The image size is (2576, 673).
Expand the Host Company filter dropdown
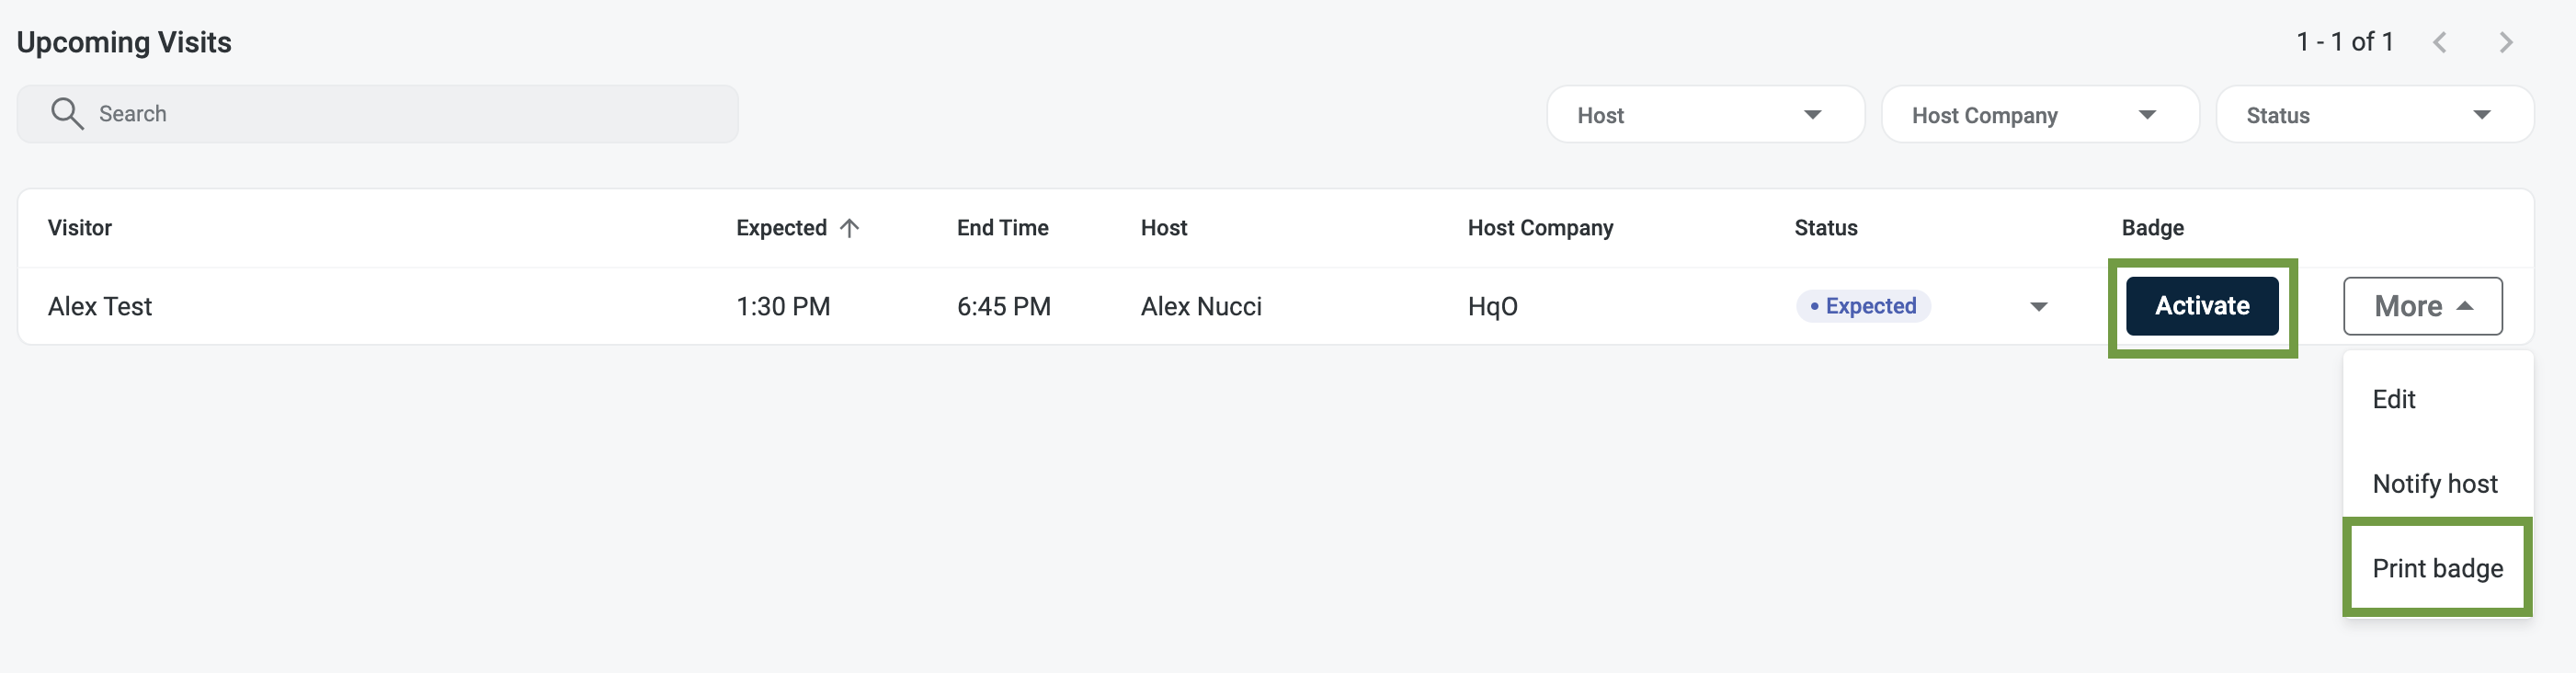tap(2039, 115)
